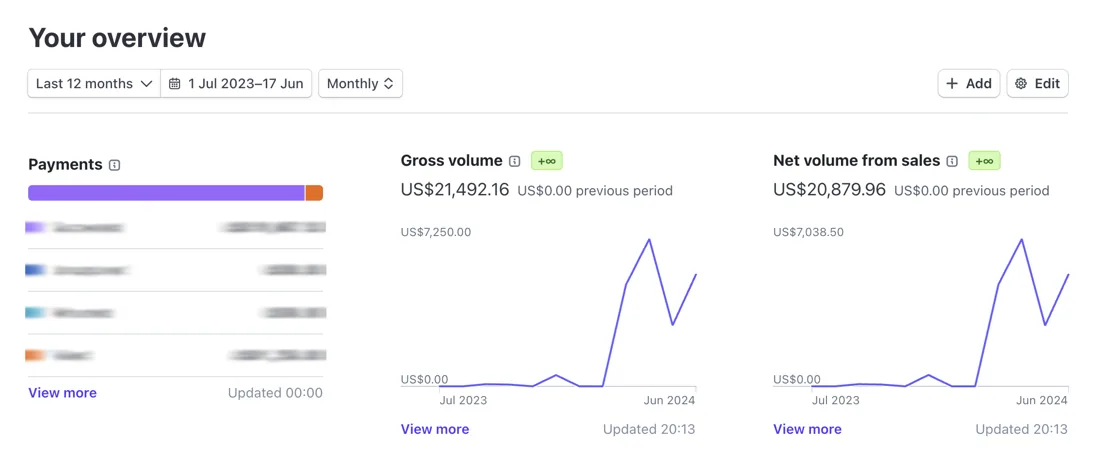Click +∞ badge beside Net volume from sales
1100x476 pixels.
point(984,161)
